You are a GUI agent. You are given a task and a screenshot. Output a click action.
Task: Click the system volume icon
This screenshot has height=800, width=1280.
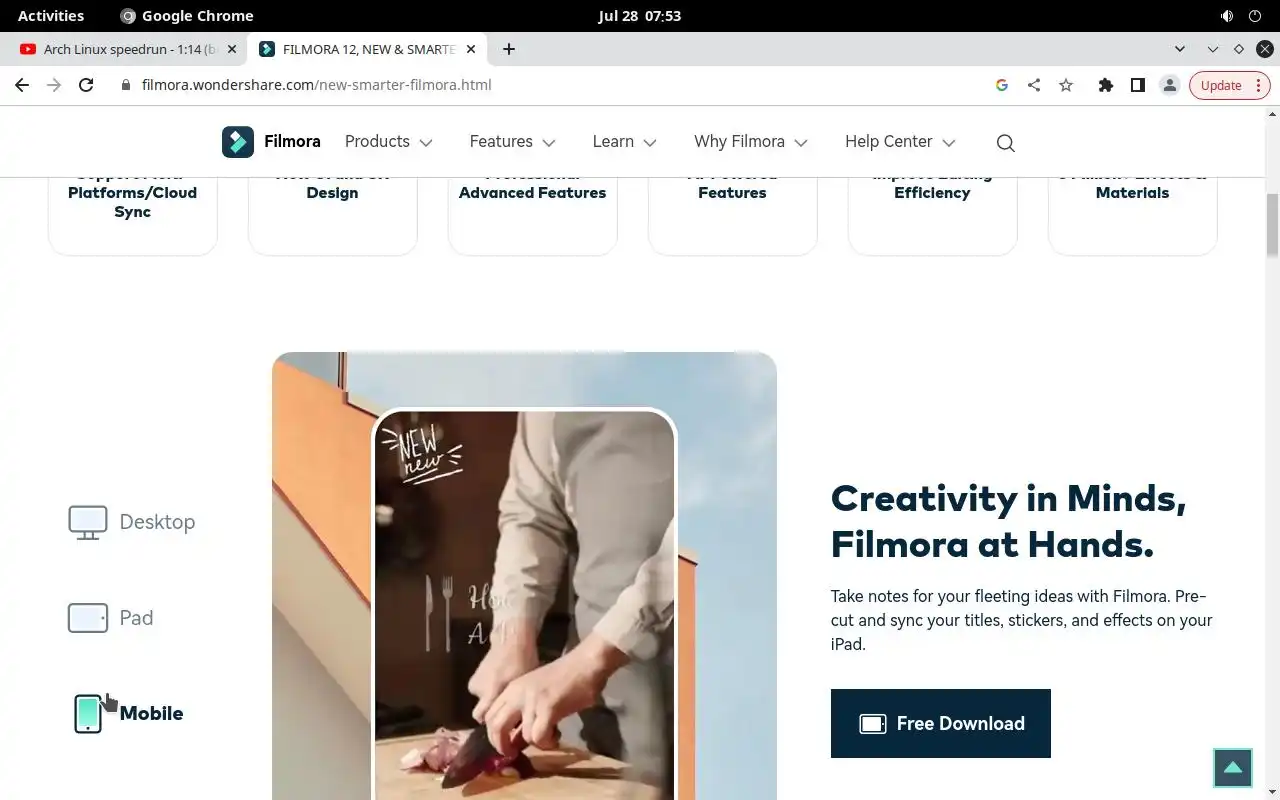click(x=1227, y=16)
